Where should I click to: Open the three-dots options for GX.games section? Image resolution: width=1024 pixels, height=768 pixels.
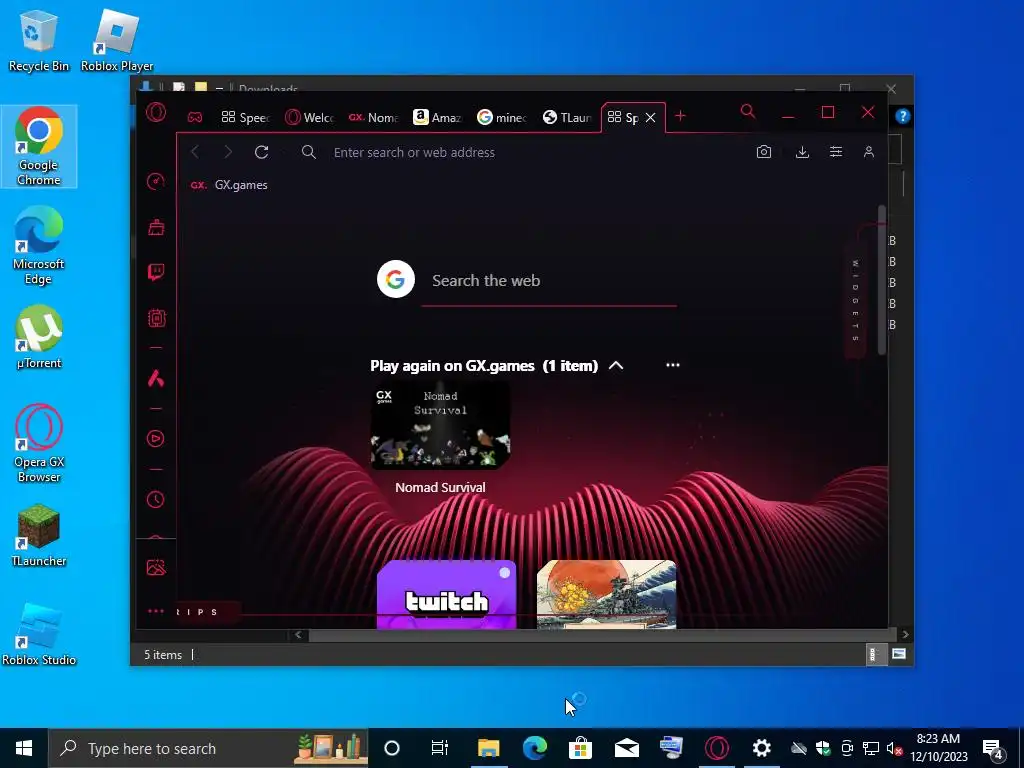[x=673, y=365]
